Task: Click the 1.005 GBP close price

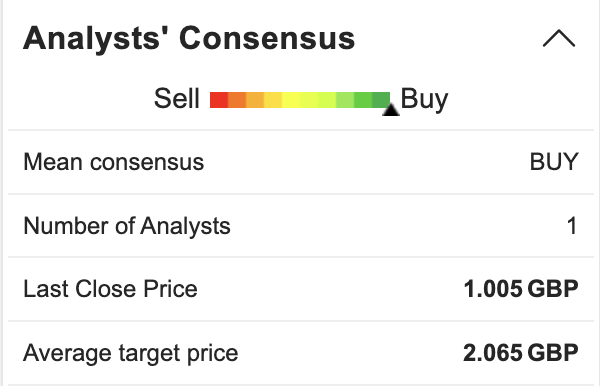Action: click(521, 289)
